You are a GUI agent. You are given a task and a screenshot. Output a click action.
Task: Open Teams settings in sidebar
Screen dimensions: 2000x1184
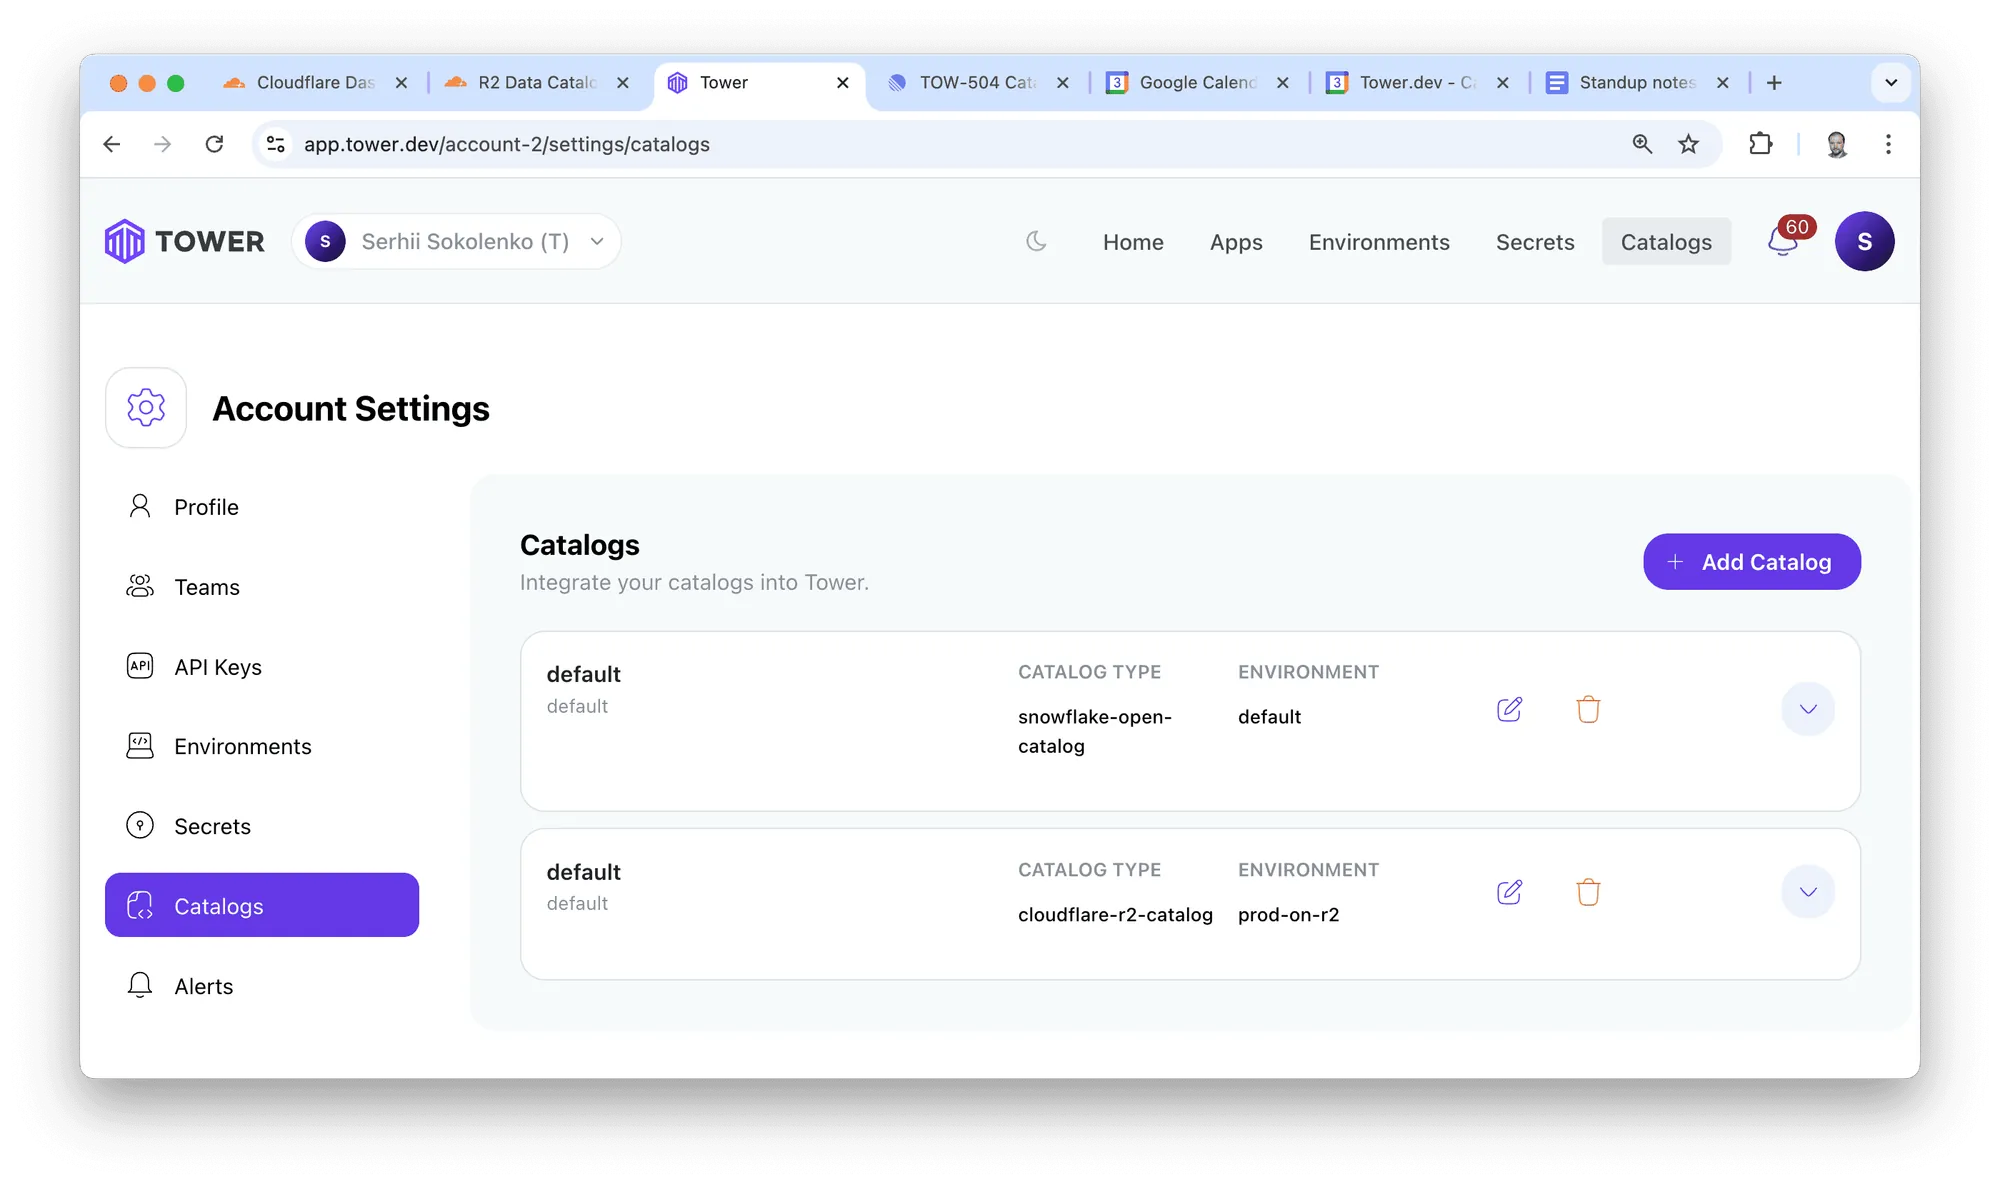coord(262,587)
